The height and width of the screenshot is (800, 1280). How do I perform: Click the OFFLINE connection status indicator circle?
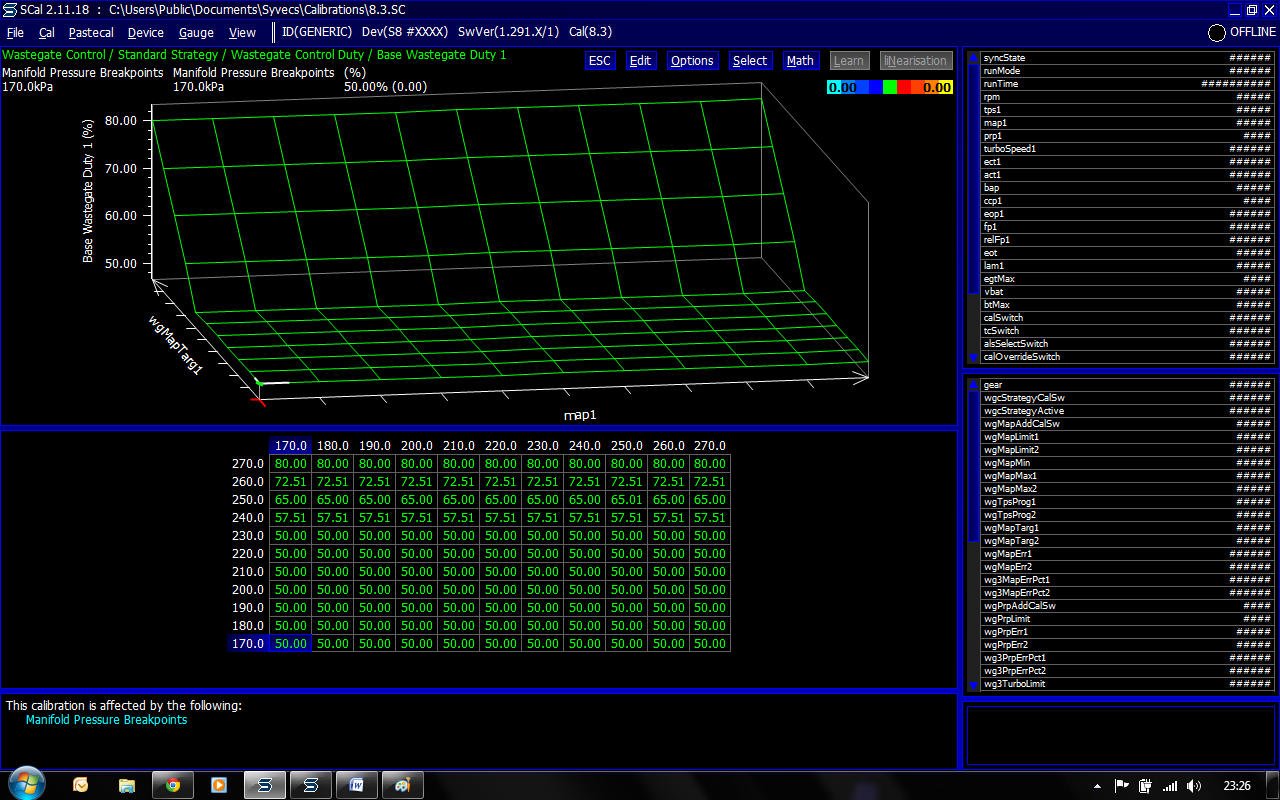1217,32
